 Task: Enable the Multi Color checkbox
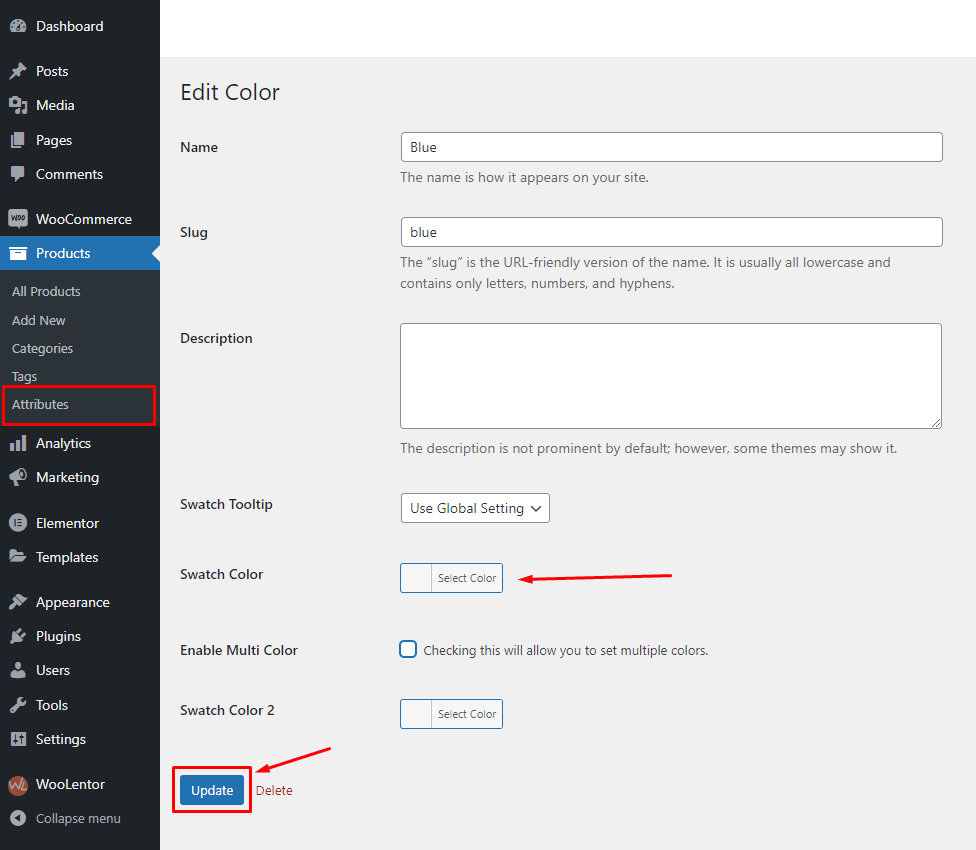[408, 649]
